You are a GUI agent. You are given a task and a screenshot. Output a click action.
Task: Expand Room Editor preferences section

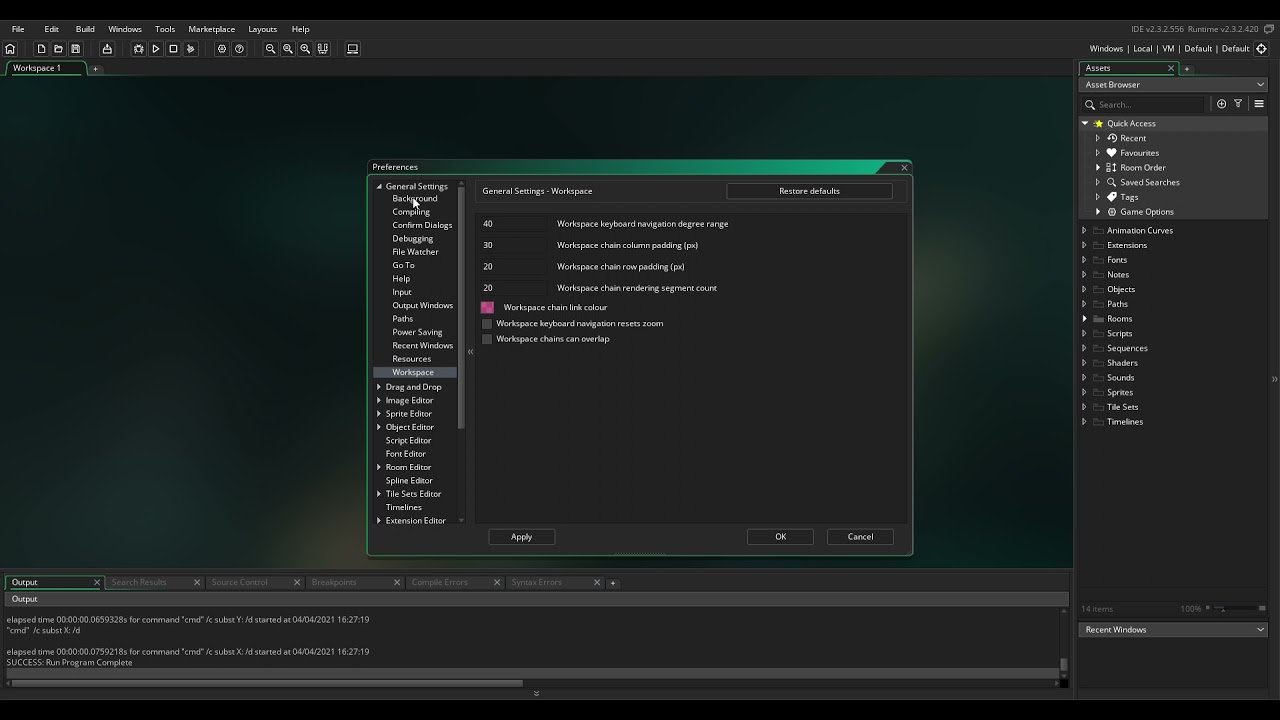pyautogui.click(x=379, y=467)
